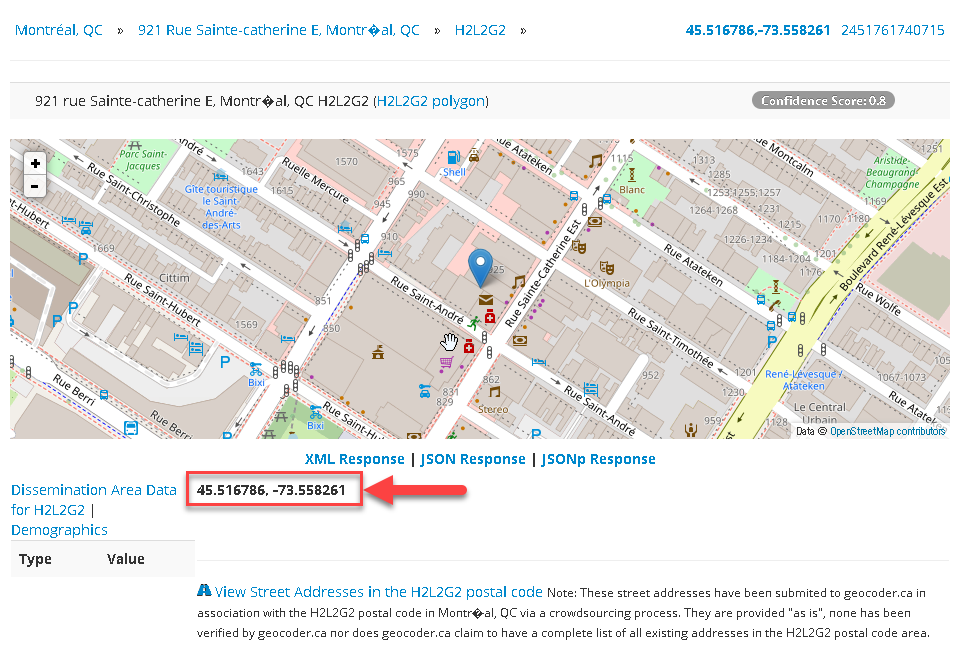This screenshot has height=648, width=965.
Task: Click the L'Olympia theatre mask icon
Action: (604, 267)
